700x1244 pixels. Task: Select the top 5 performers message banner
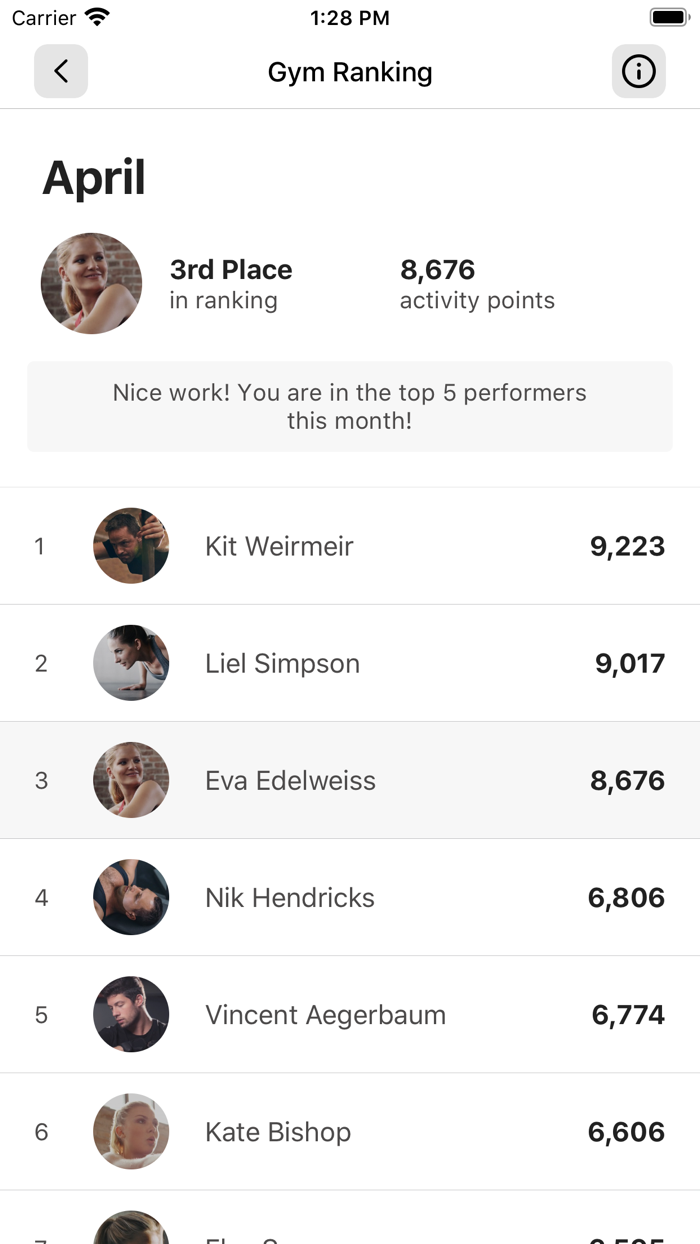349,406
